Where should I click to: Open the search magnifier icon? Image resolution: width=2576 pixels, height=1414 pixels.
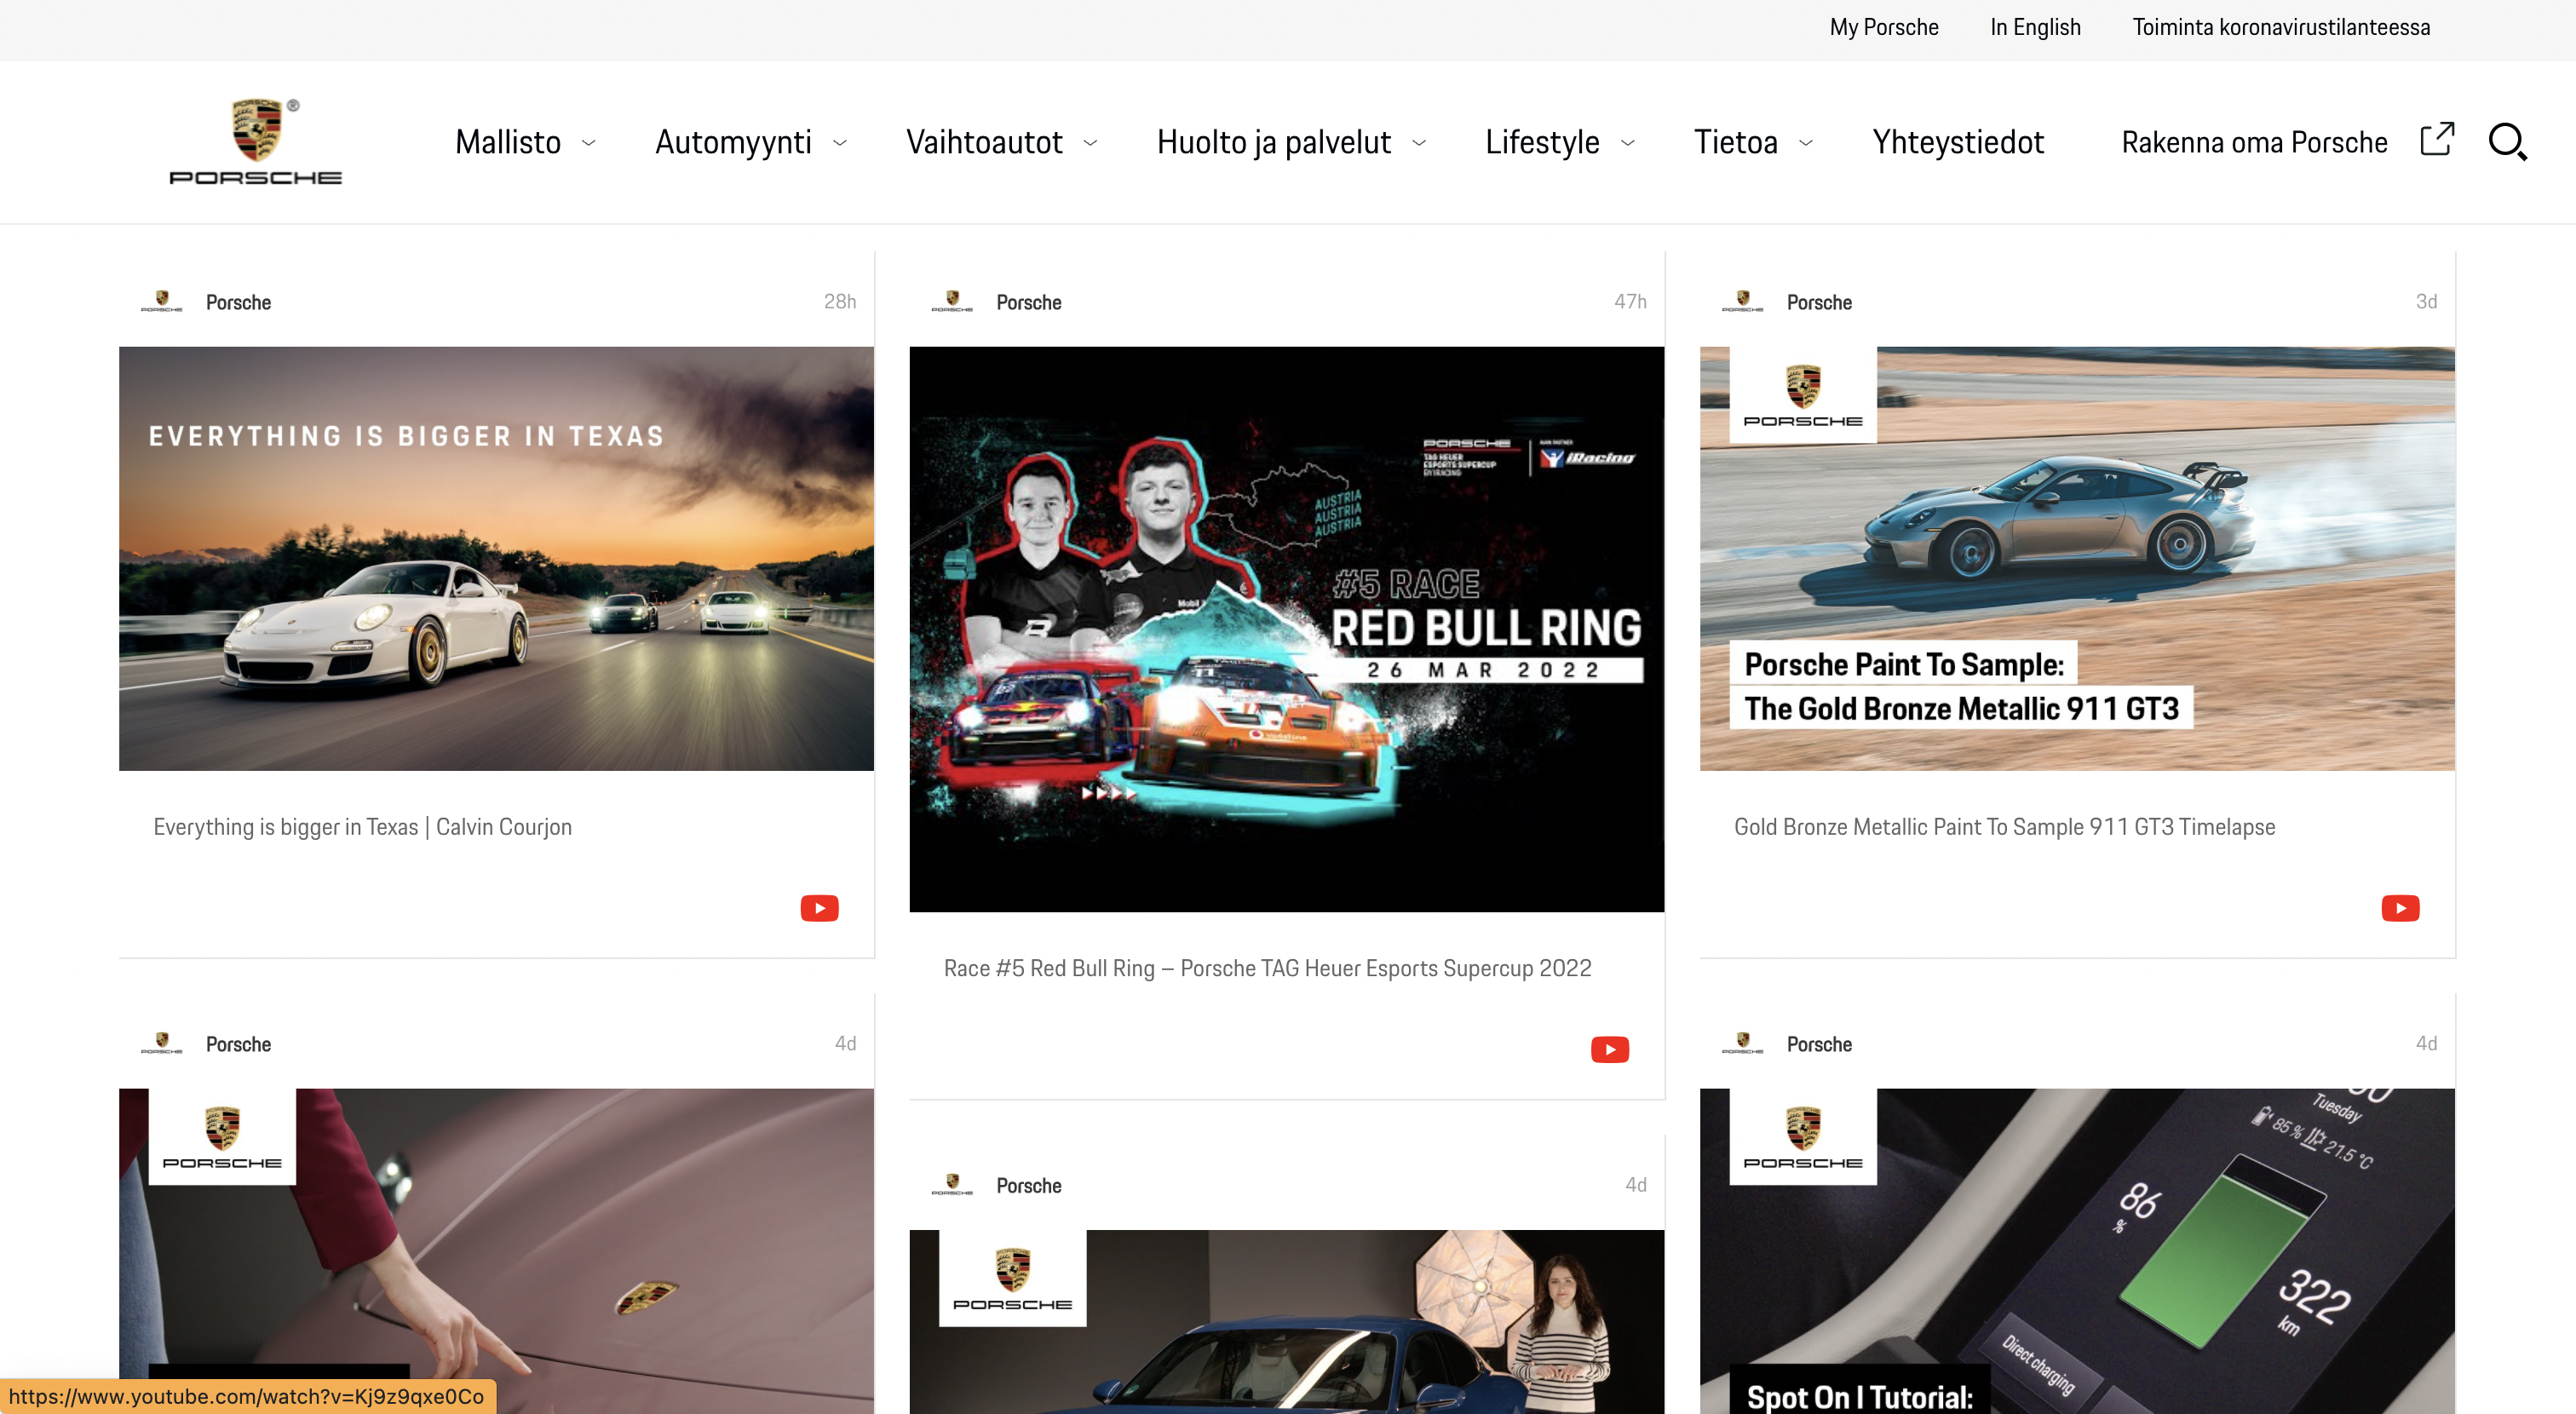(x=2507, y=142)
